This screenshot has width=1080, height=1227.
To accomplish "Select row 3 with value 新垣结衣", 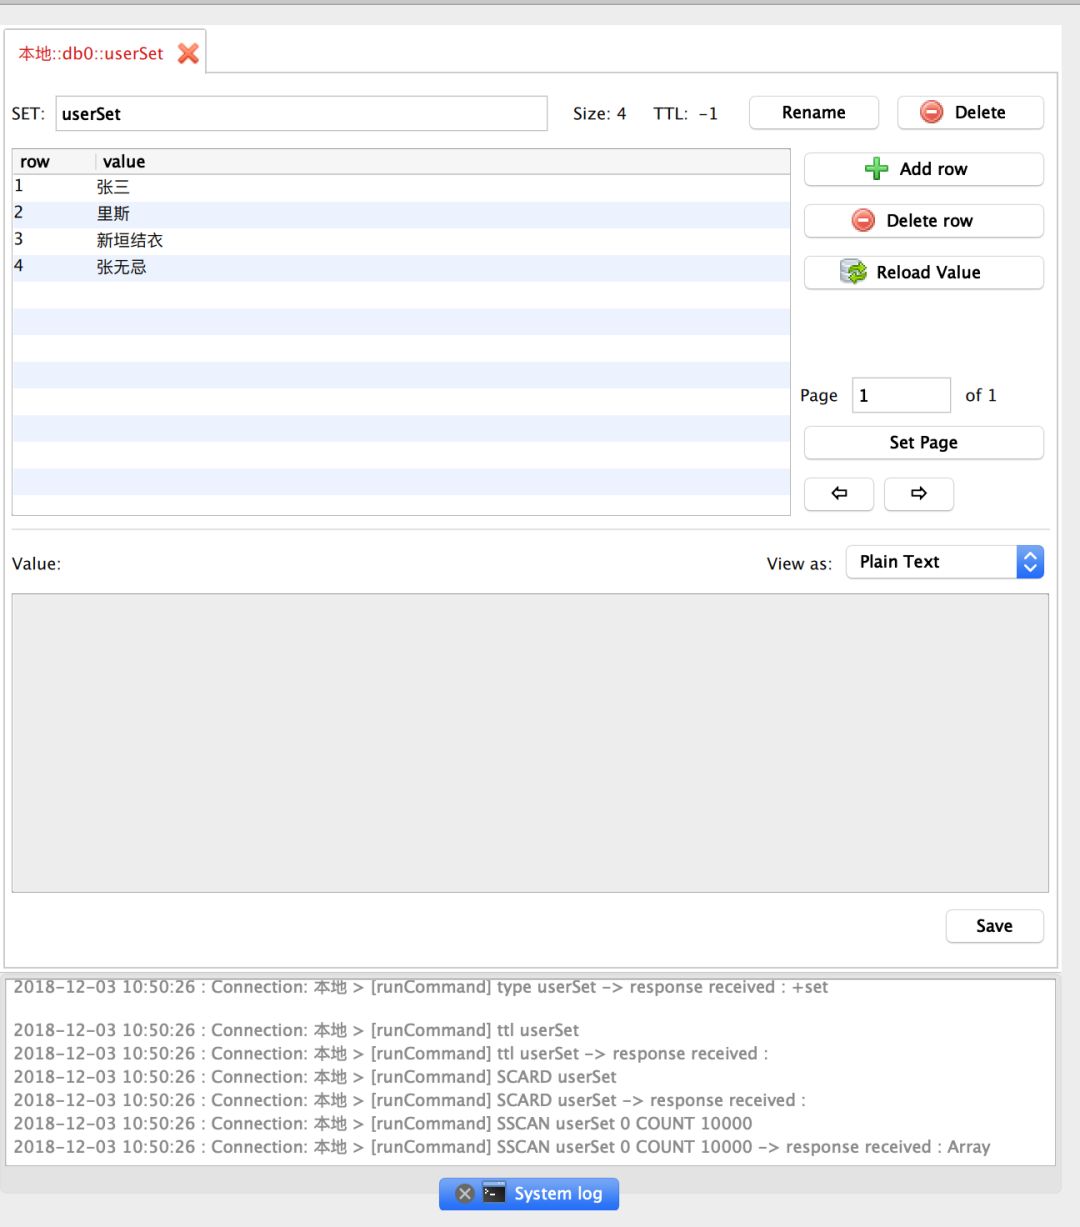I will pos(129,240).
